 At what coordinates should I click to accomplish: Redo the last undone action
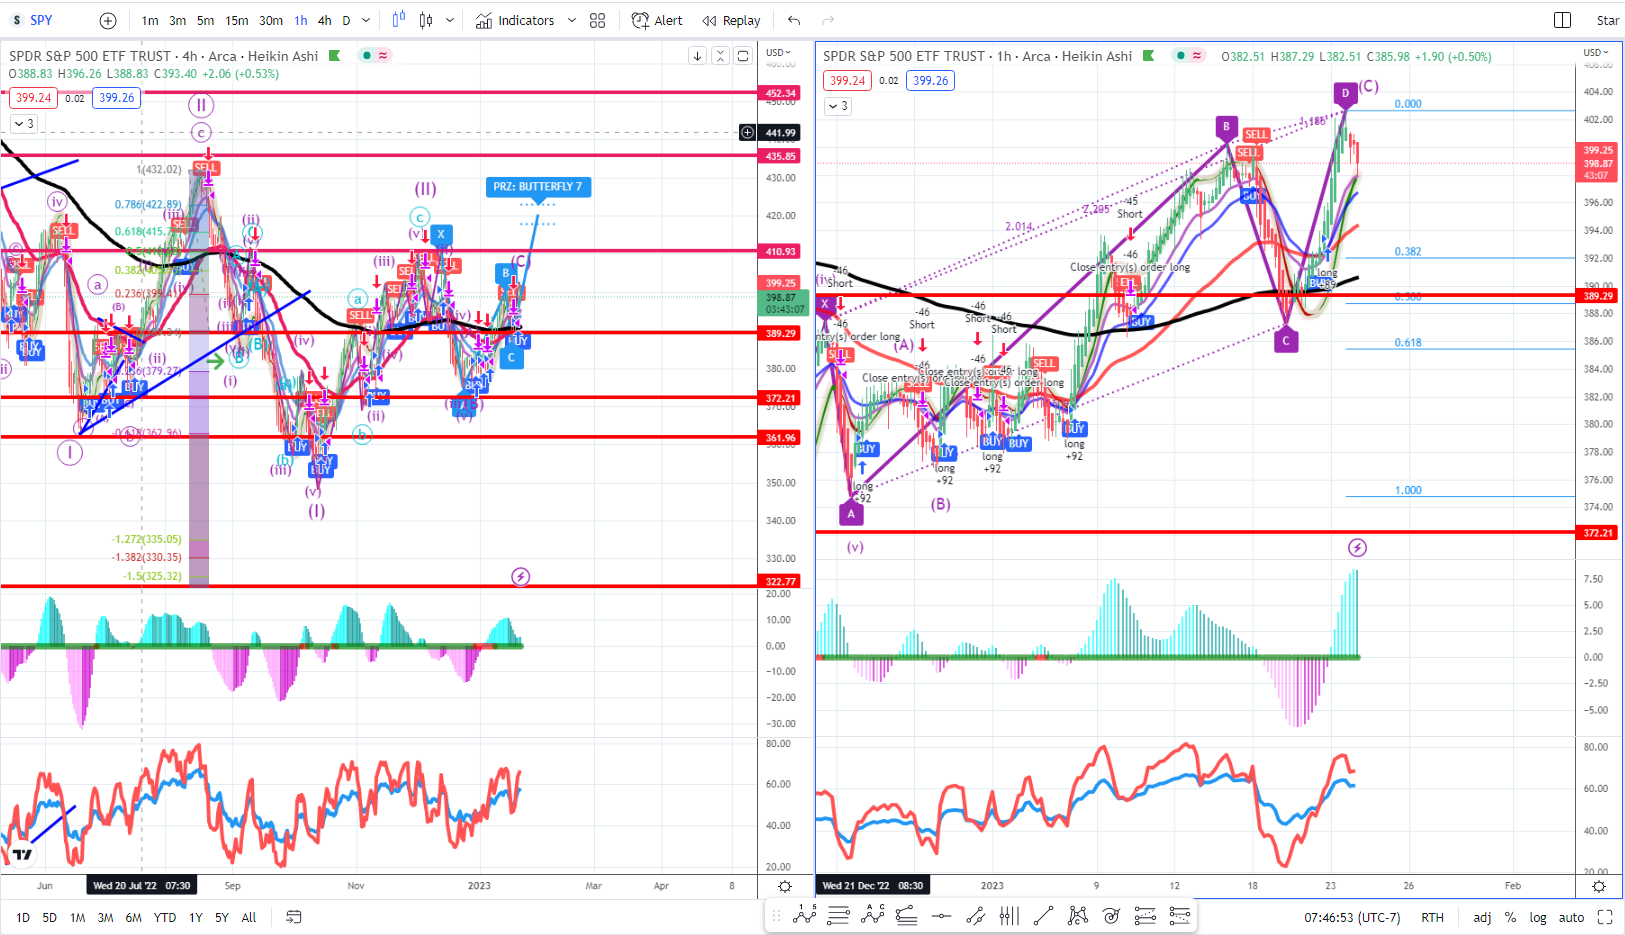[x=828, y=20]
